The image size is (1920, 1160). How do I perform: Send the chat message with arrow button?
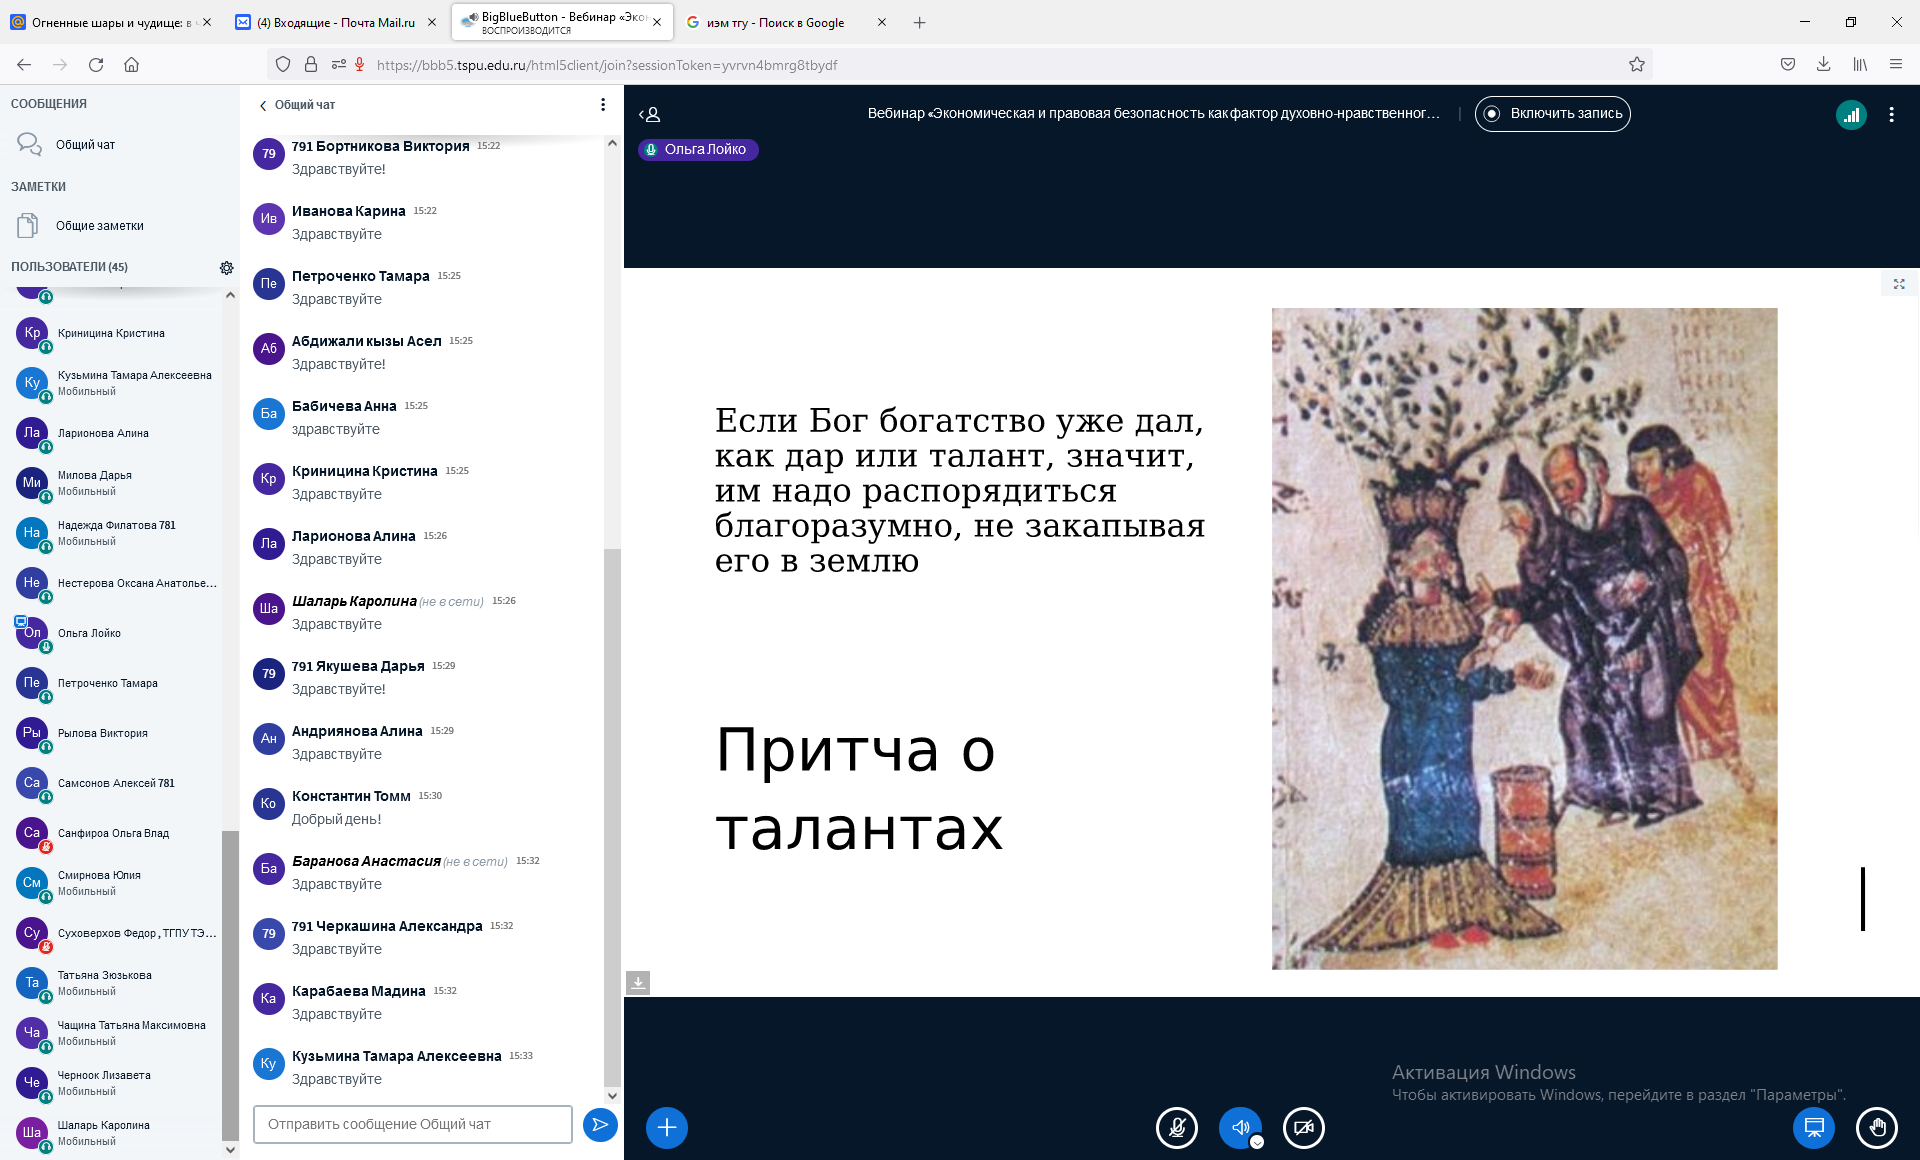(x=600, y=1125)
